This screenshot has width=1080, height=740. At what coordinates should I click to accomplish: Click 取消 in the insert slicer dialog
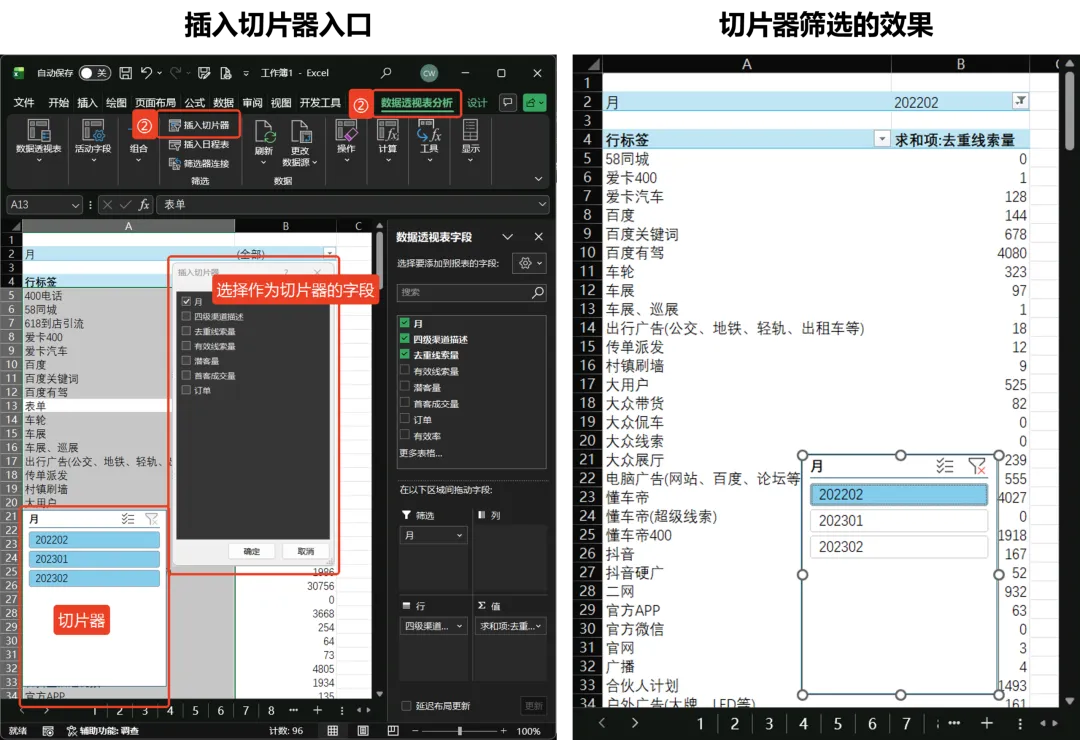coord(306,551)
